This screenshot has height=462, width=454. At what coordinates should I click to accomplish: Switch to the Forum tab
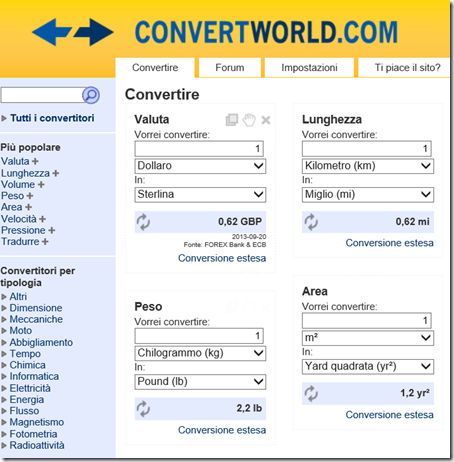(230, 68)
